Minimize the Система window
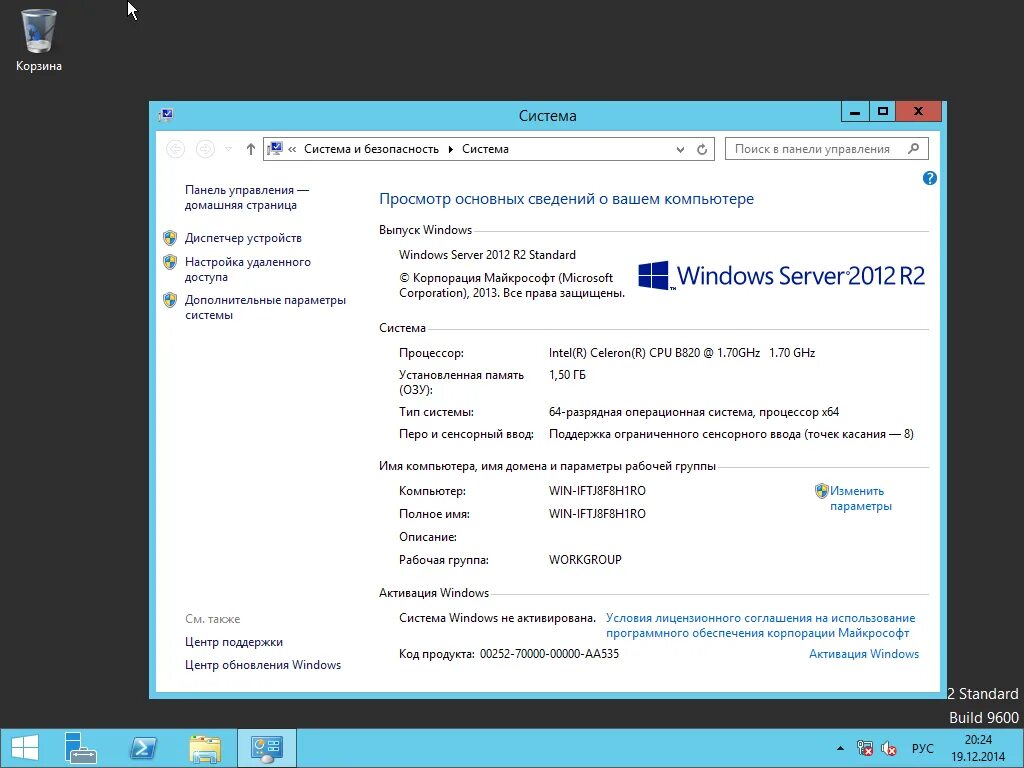The width and height of the screenshot is (1024, 768). 855,112
